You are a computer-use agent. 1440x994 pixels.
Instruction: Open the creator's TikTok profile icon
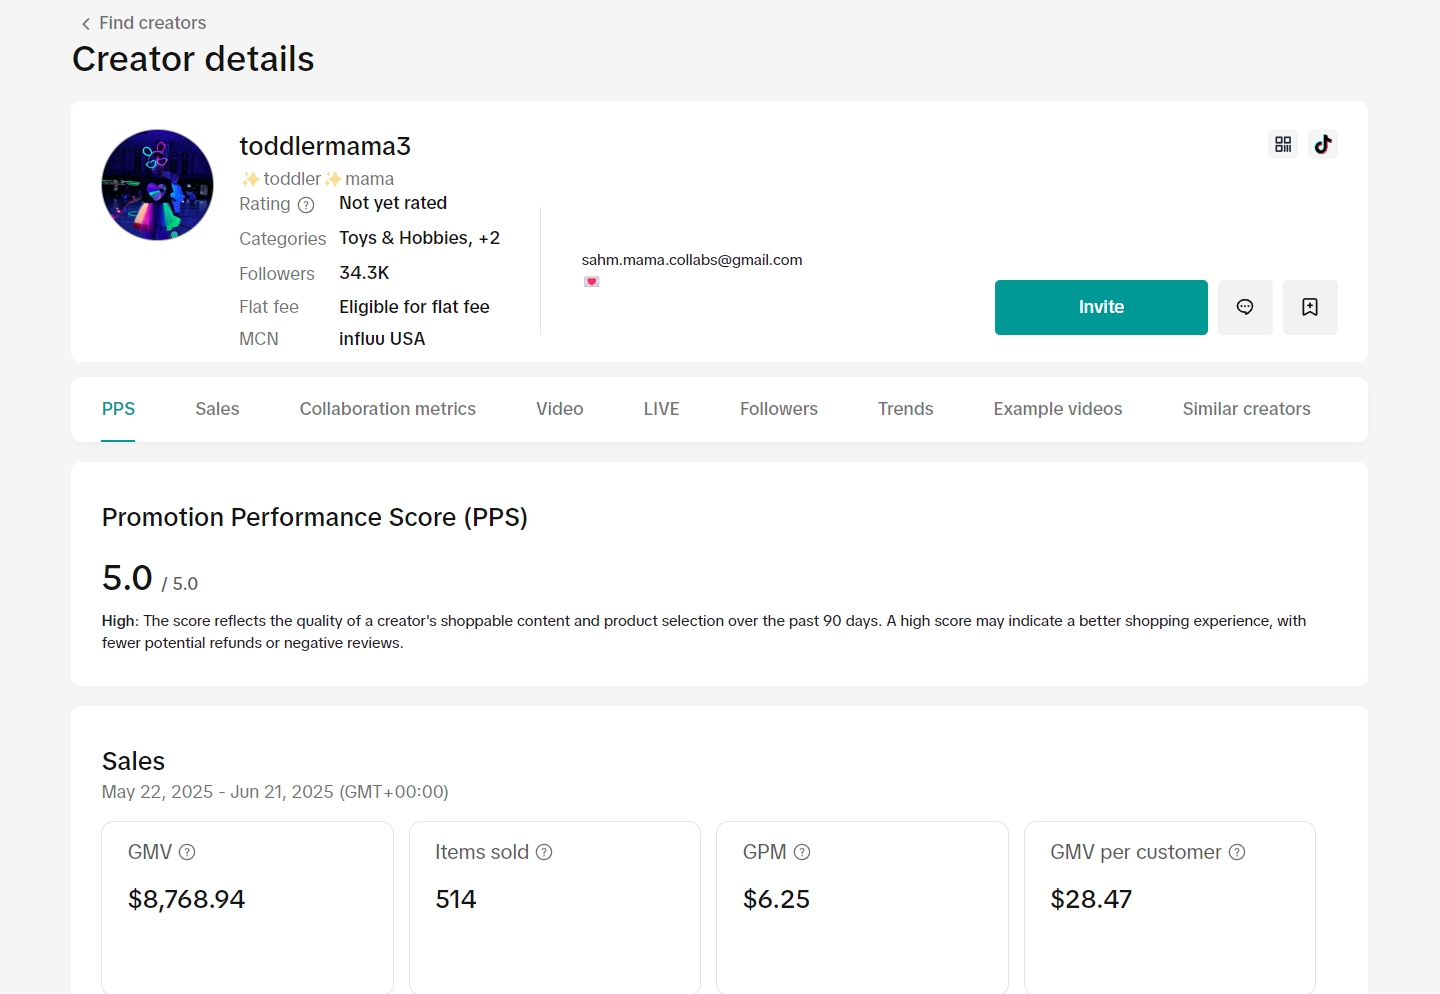[x=1323, y=144]
